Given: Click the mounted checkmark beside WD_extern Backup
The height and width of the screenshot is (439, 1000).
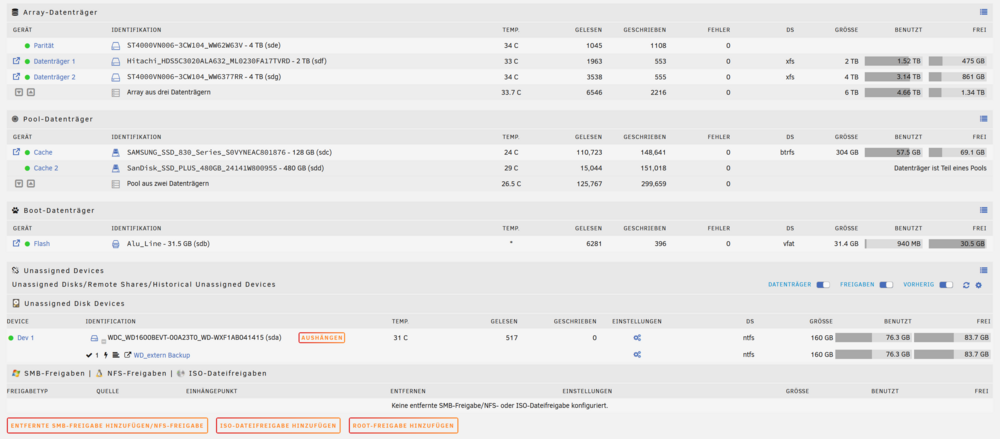Looking at the screenshot, I should point(89,355).
